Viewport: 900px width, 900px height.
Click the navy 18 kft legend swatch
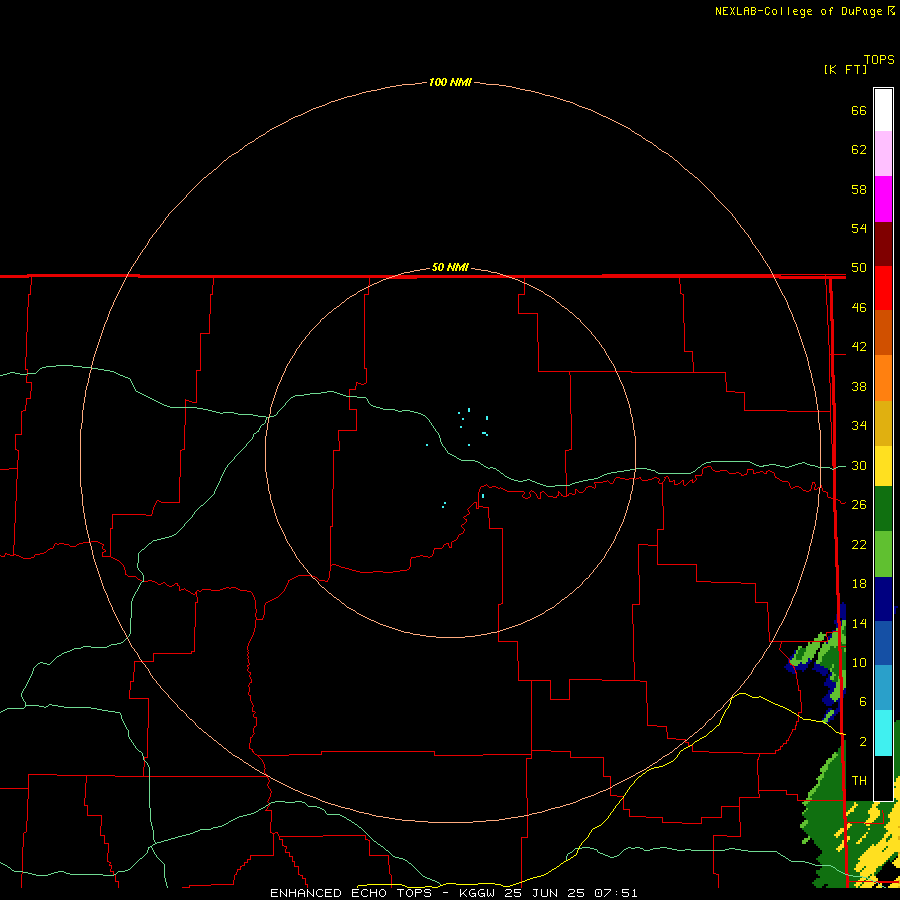coord(883,599)
